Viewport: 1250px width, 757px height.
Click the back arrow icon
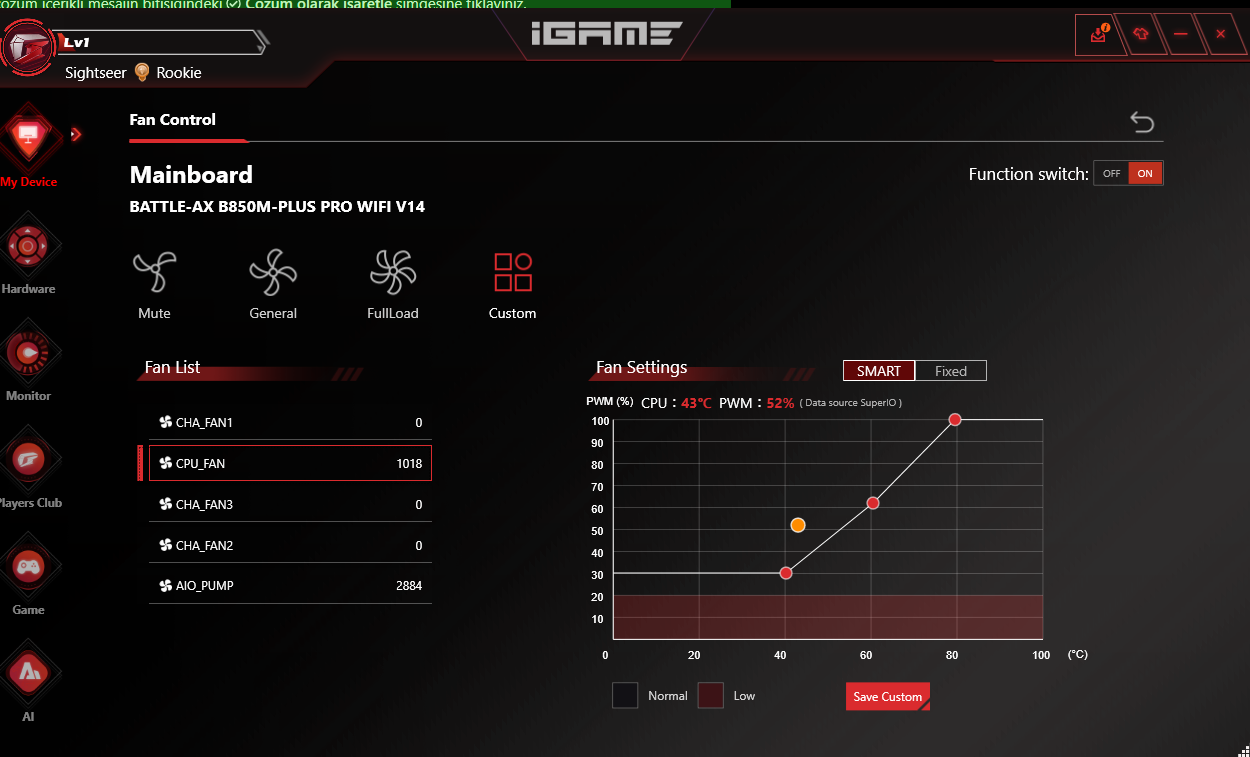(1142, 122)
